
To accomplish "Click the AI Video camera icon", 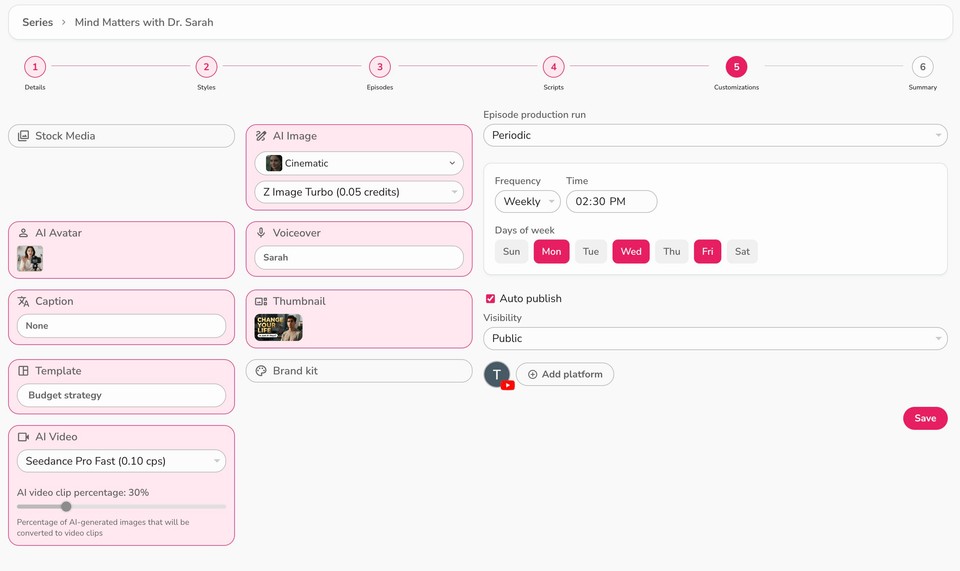I will [x=23, y=437].
